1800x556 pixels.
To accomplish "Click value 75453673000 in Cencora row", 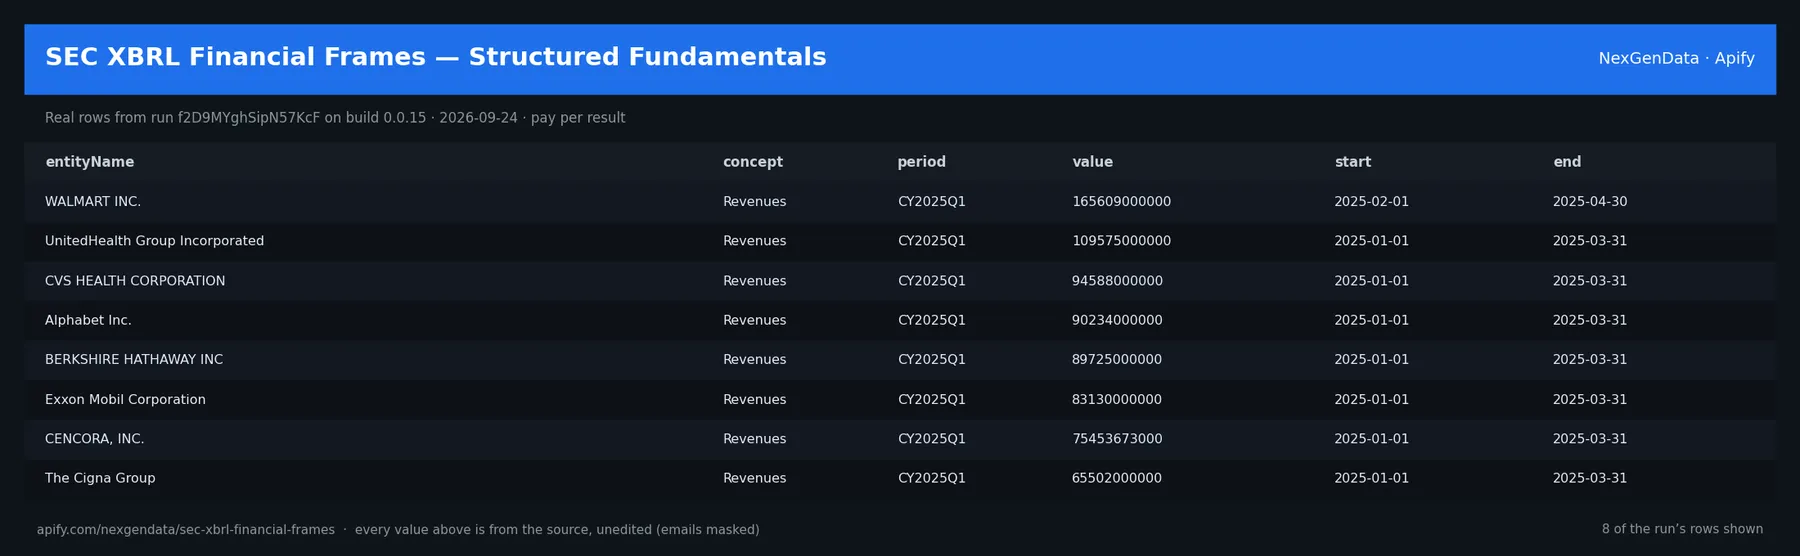I will 1117,439.
